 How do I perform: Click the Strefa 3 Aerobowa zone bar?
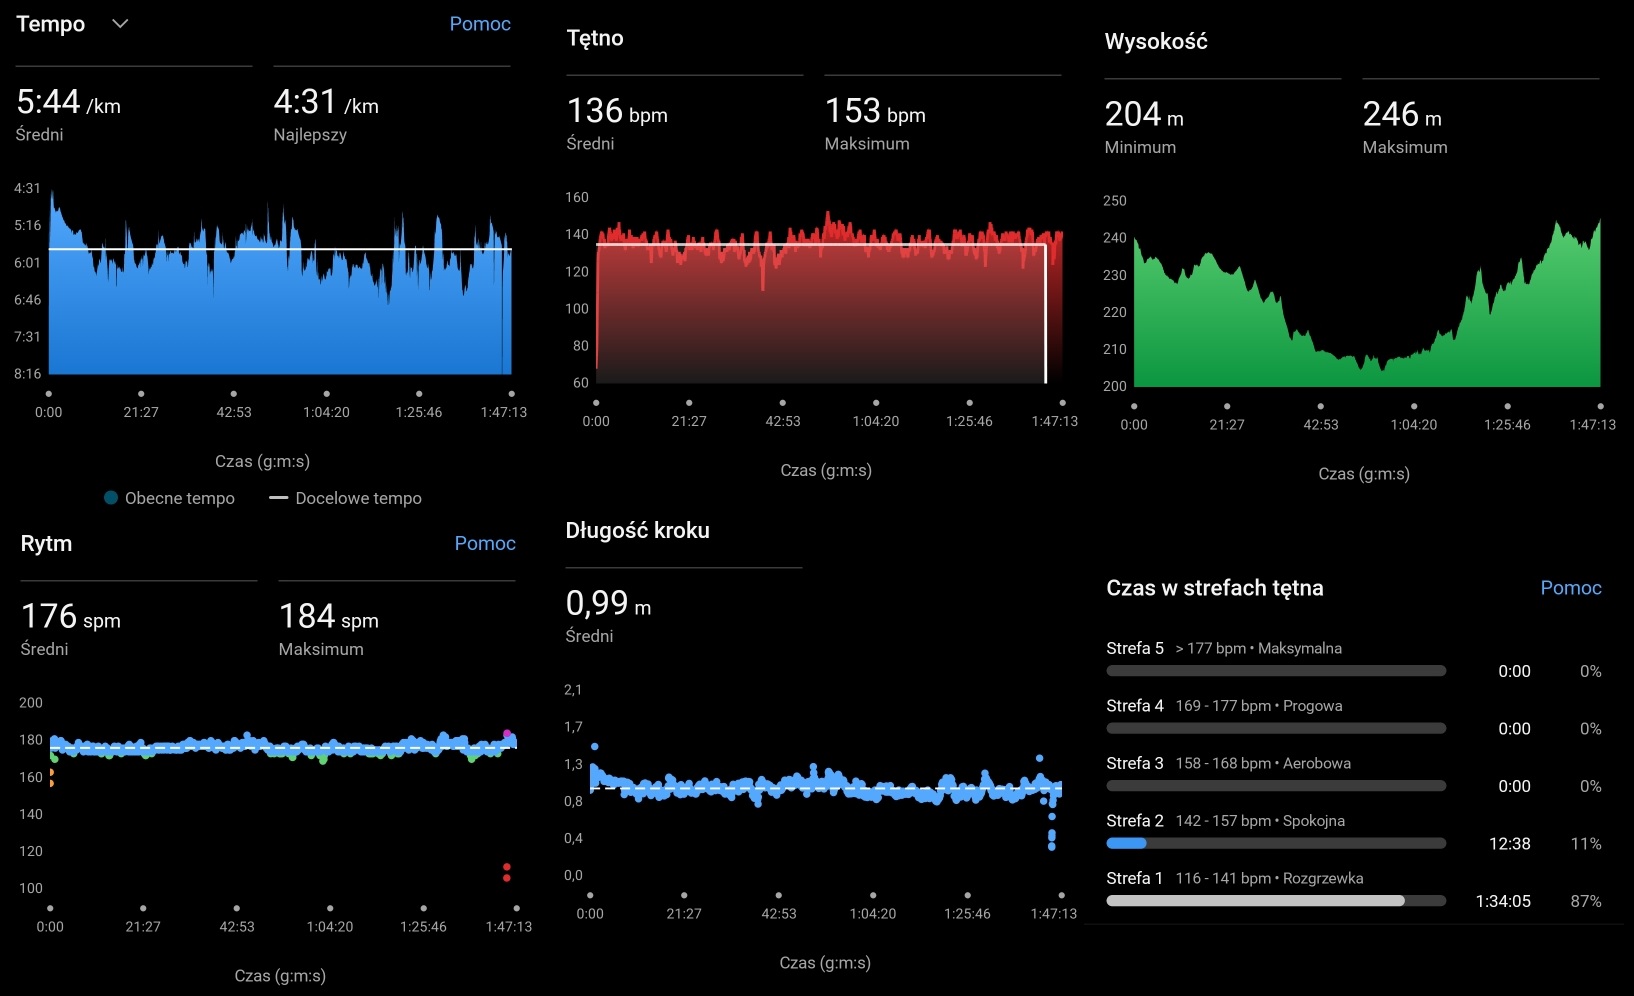[1275, 786]
